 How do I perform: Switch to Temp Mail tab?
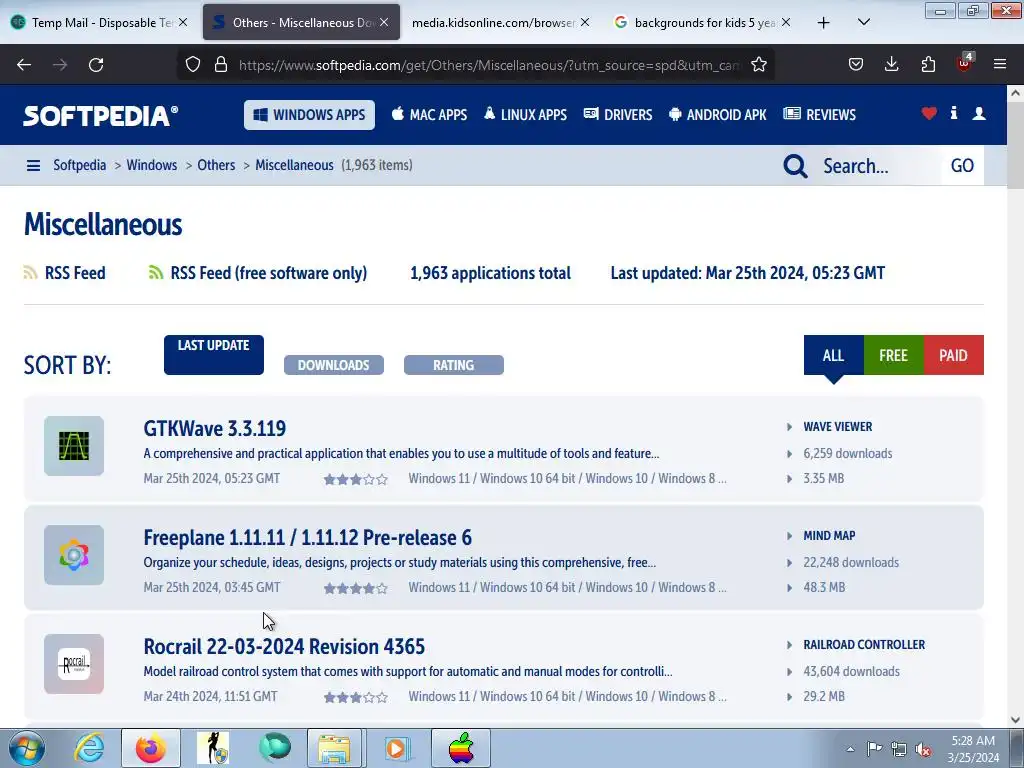pos(99,23)
